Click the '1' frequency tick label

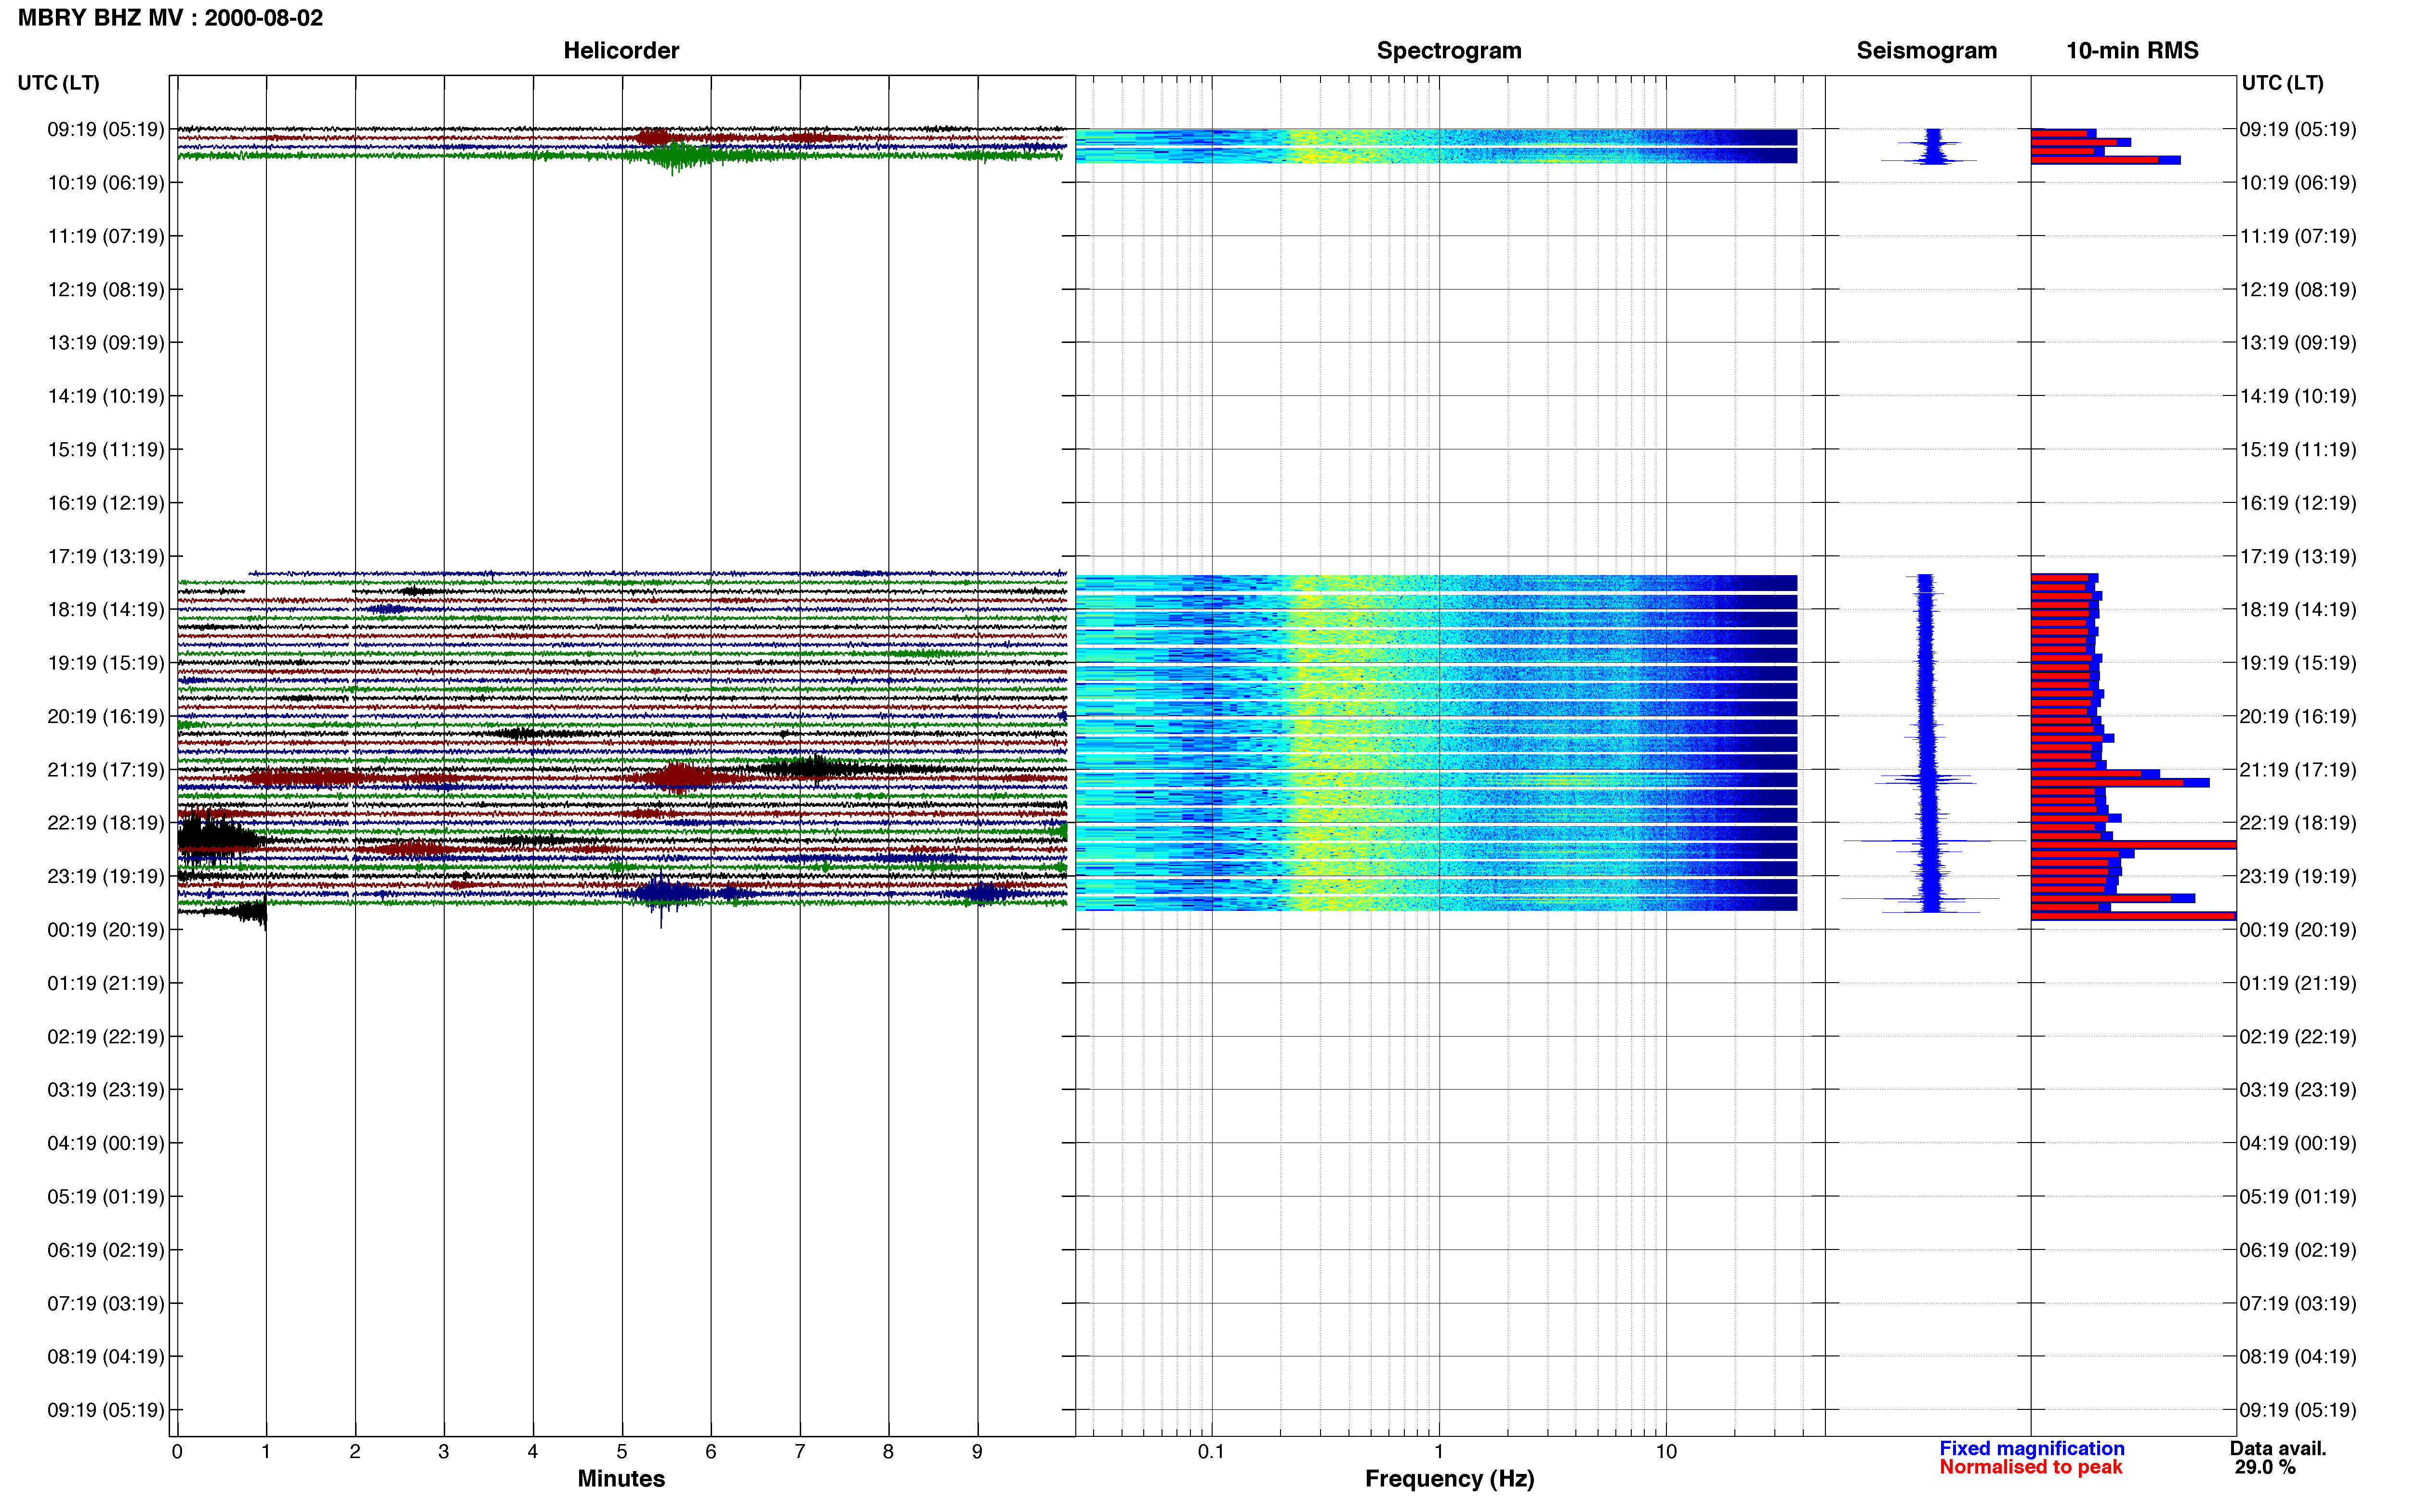tap(1439, 1451)
